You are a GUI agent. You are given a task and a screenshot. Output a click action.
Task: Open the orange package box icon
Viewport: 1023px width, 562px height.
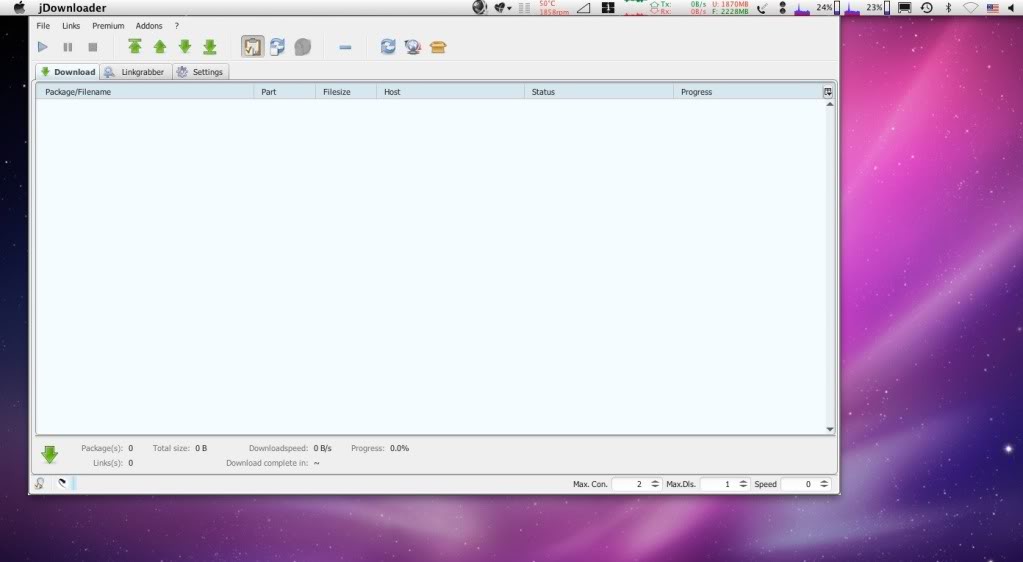pos(438,47)
